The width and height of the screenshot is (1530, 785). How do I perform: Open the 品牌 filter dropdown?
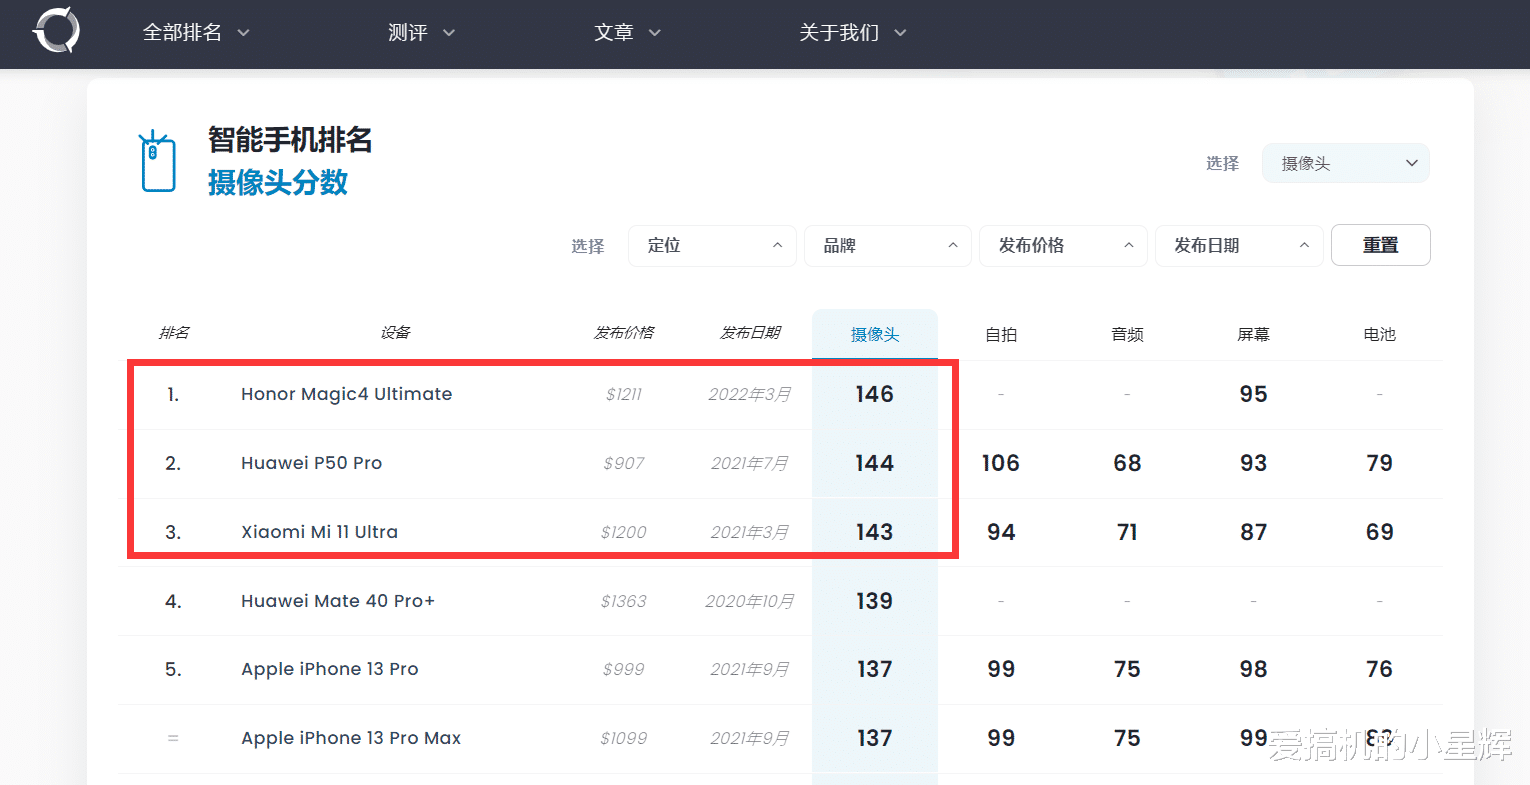(888, 246)
